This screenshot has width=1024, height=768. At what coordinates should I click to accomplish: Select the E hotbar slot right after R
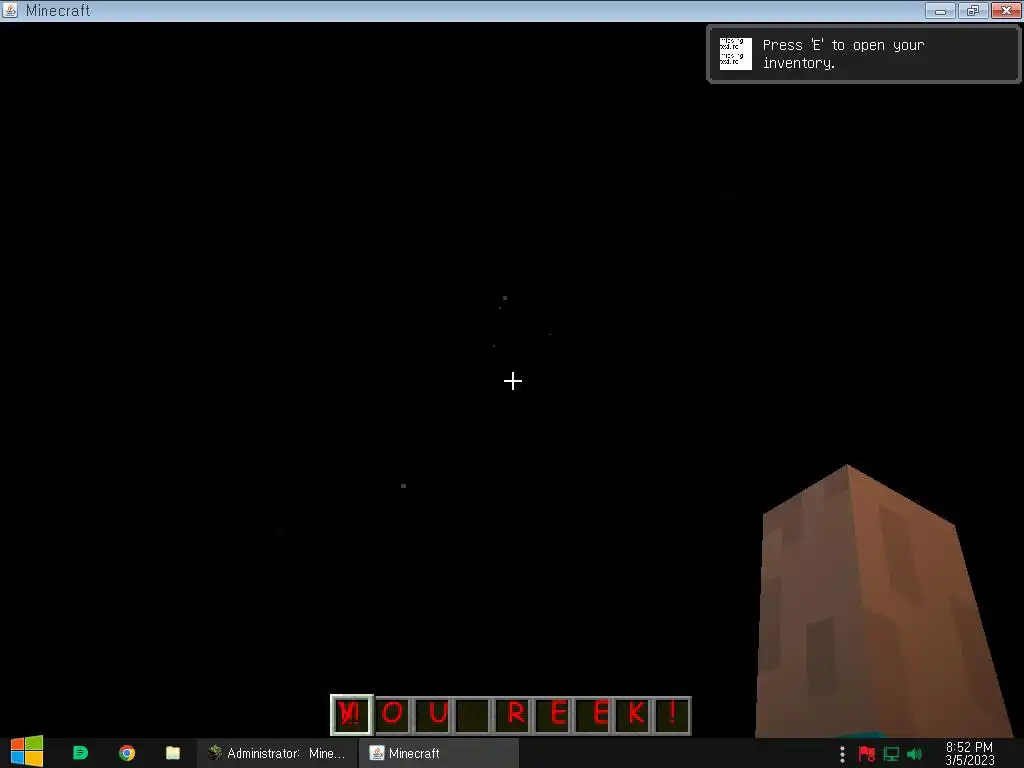(x=553, y=714)
